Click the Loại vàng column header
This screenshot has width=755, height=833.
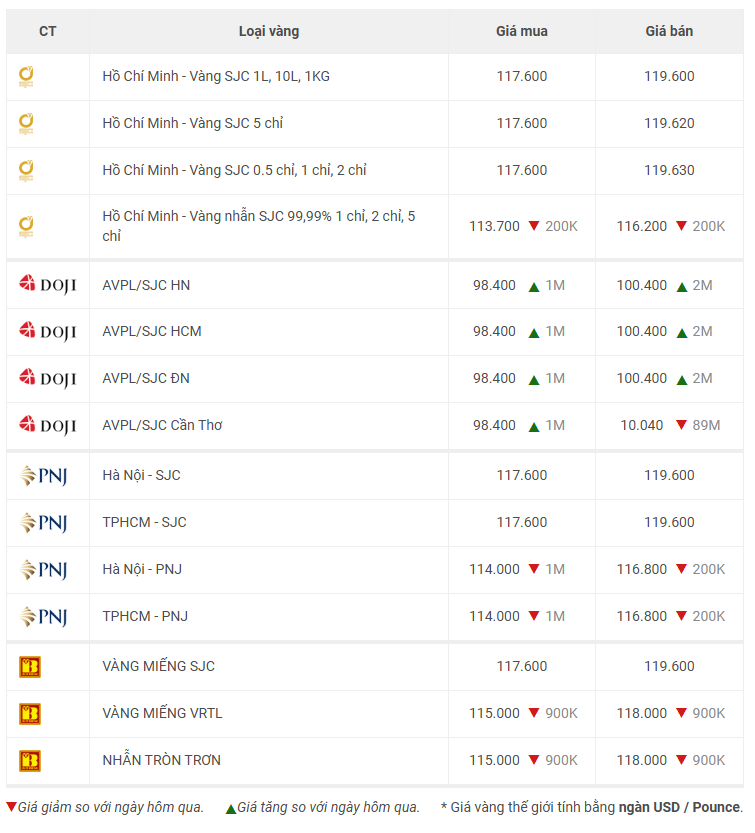(268, 31)
